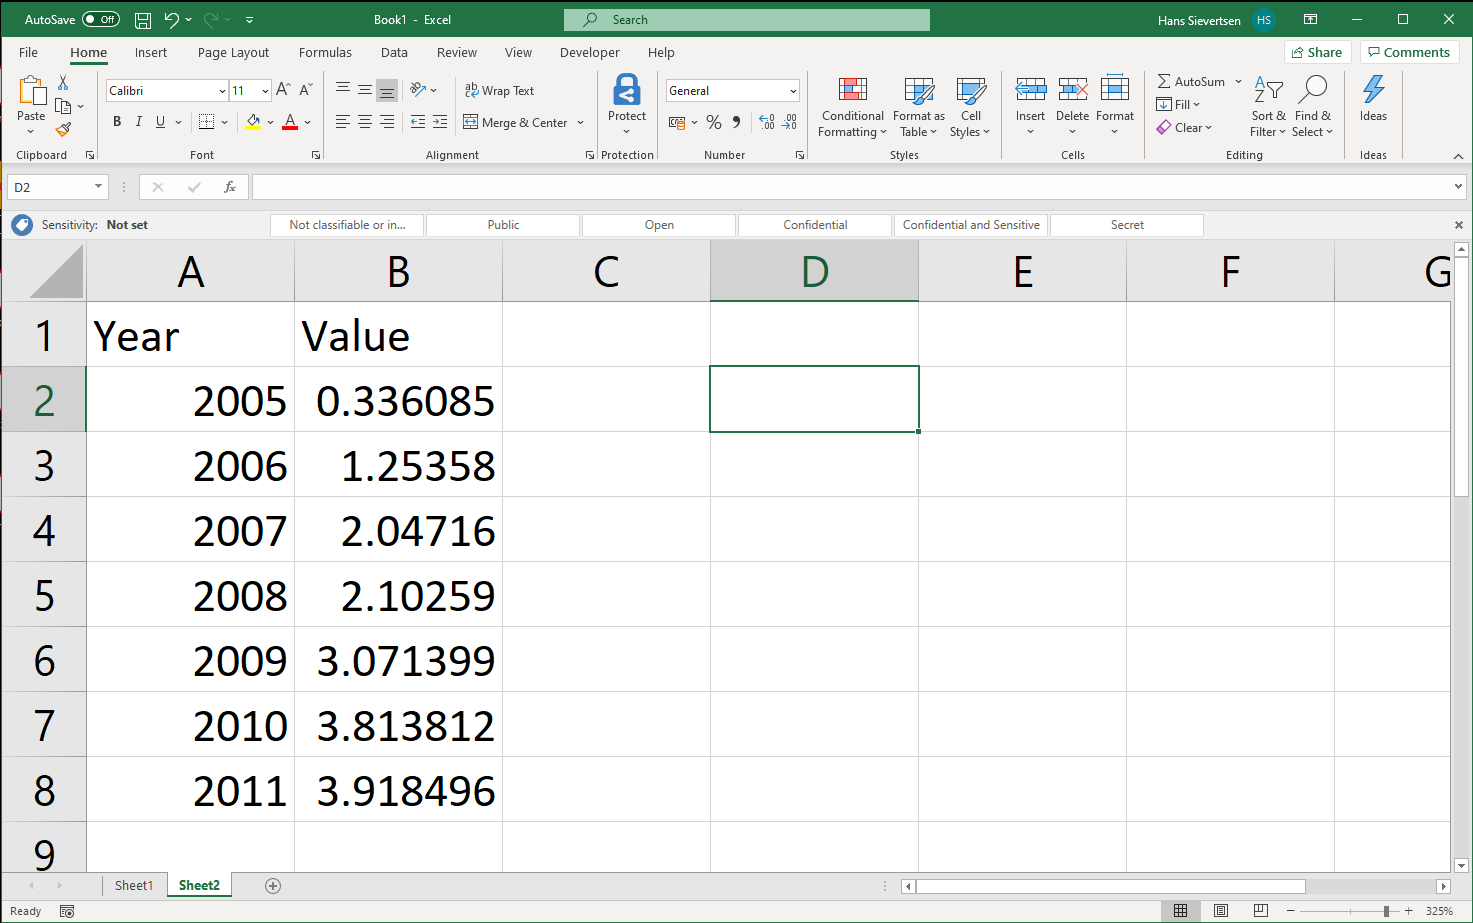Select cell B2 with 0.336085
This screenshot has width=1473, height=923.
click(x=398, y=400)
